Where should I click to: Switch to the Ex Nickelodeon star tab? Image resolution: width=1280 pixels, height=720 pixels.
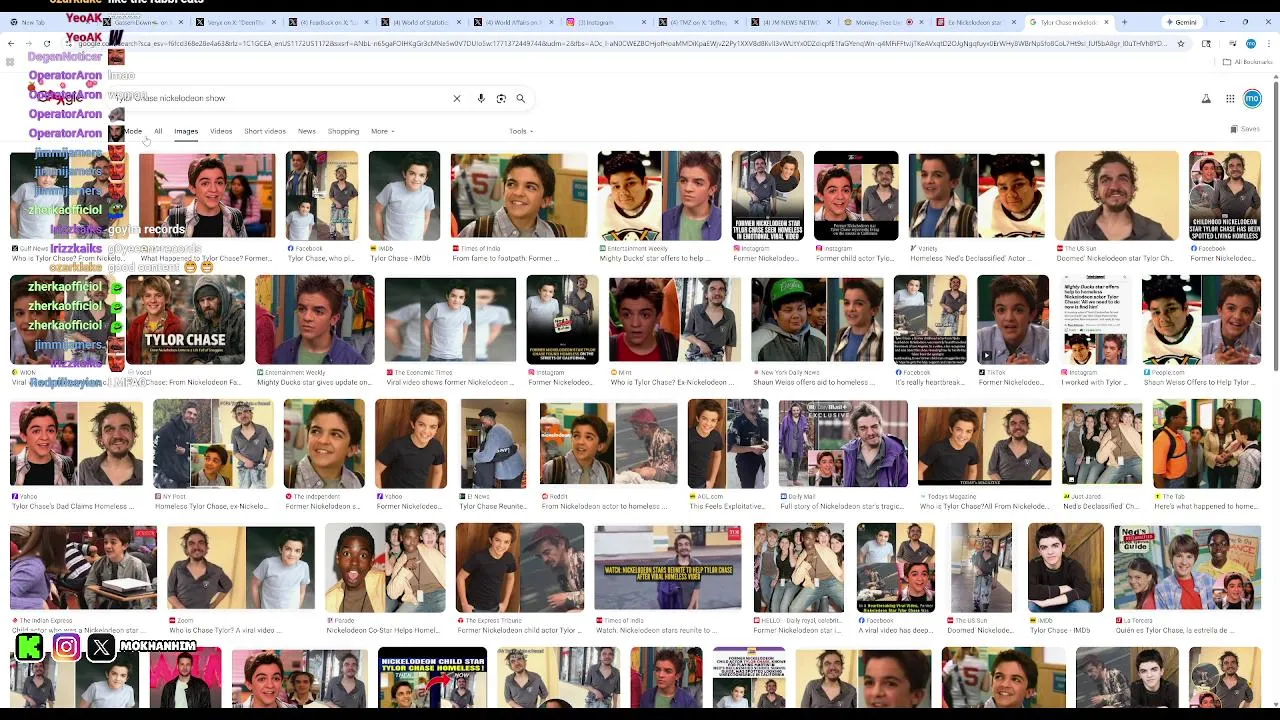[x=975, y=22]
